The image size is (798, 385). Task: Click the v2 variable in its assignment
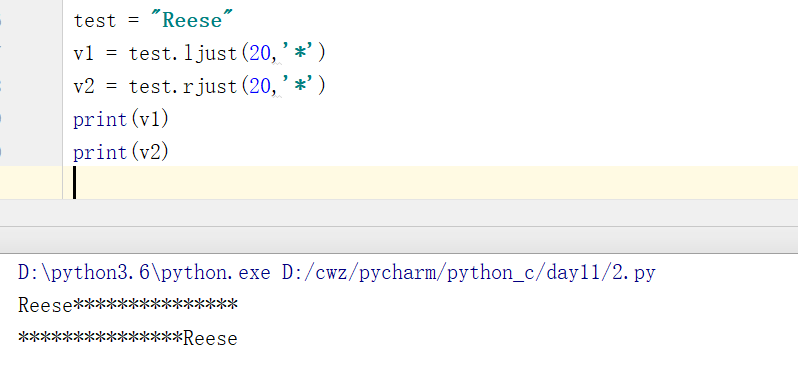pyautogui.click(x=84, y=87)
